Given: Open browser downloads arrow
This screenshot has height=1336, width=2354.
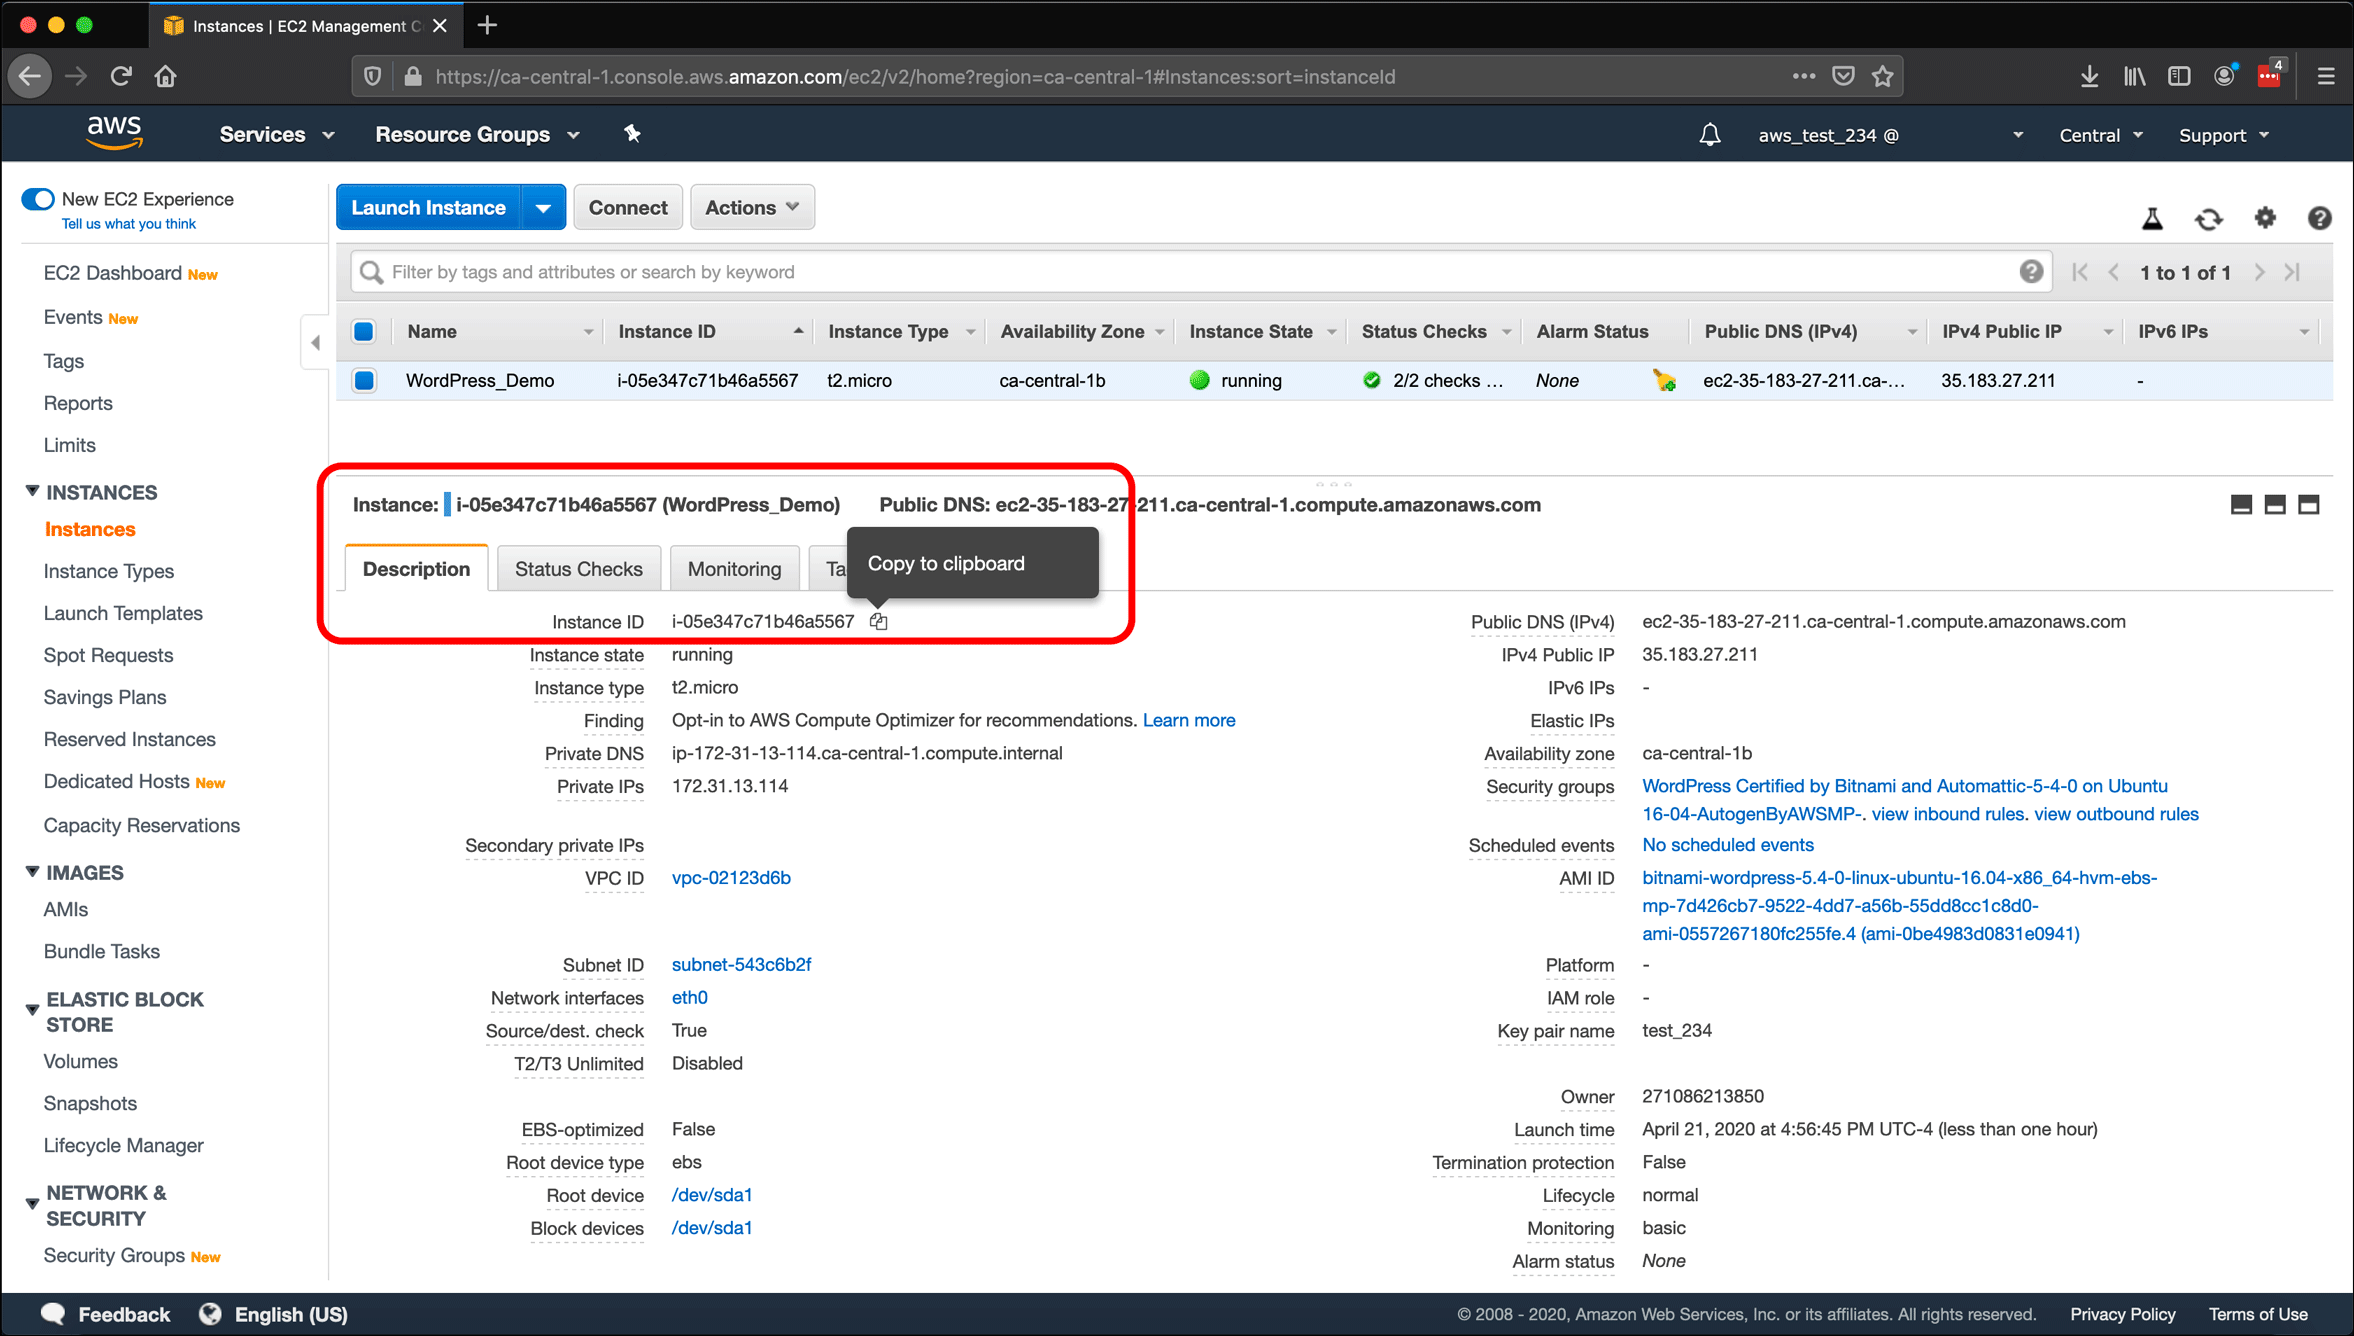Looking at the screenshot, I should [x=2089, y=76].
